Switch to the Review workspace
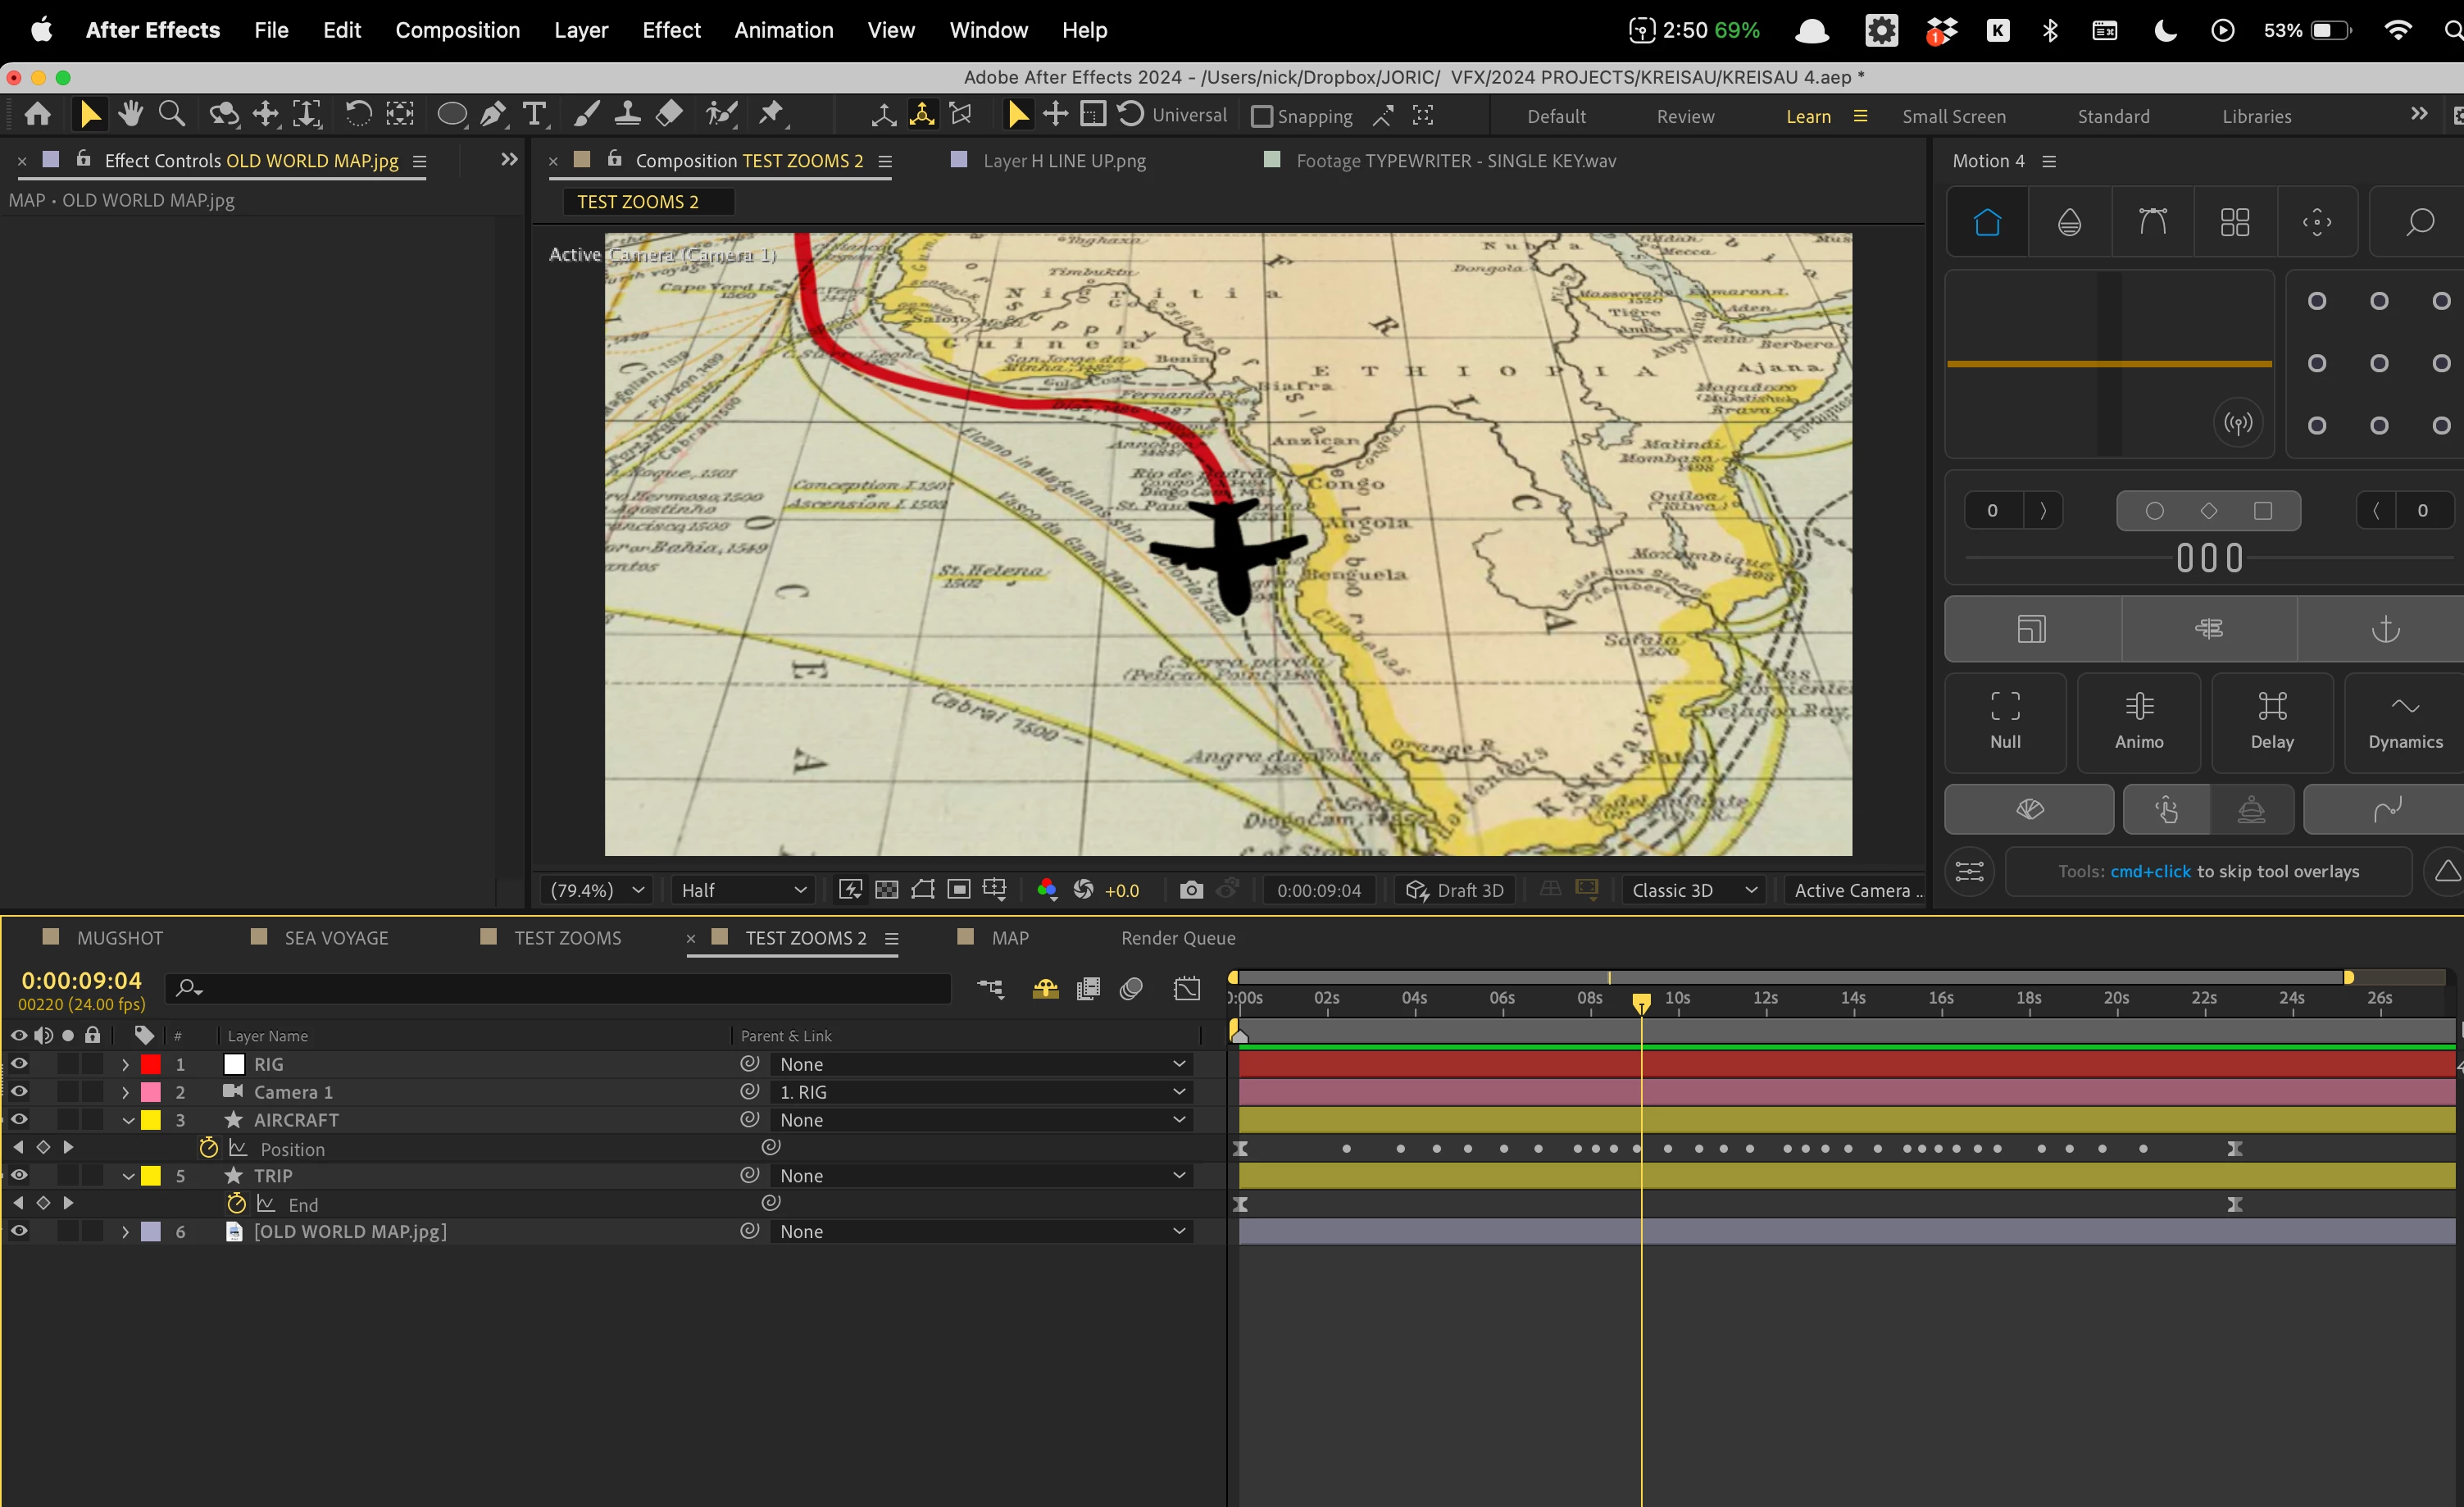2464x1507 pixels. [1685, 117]
